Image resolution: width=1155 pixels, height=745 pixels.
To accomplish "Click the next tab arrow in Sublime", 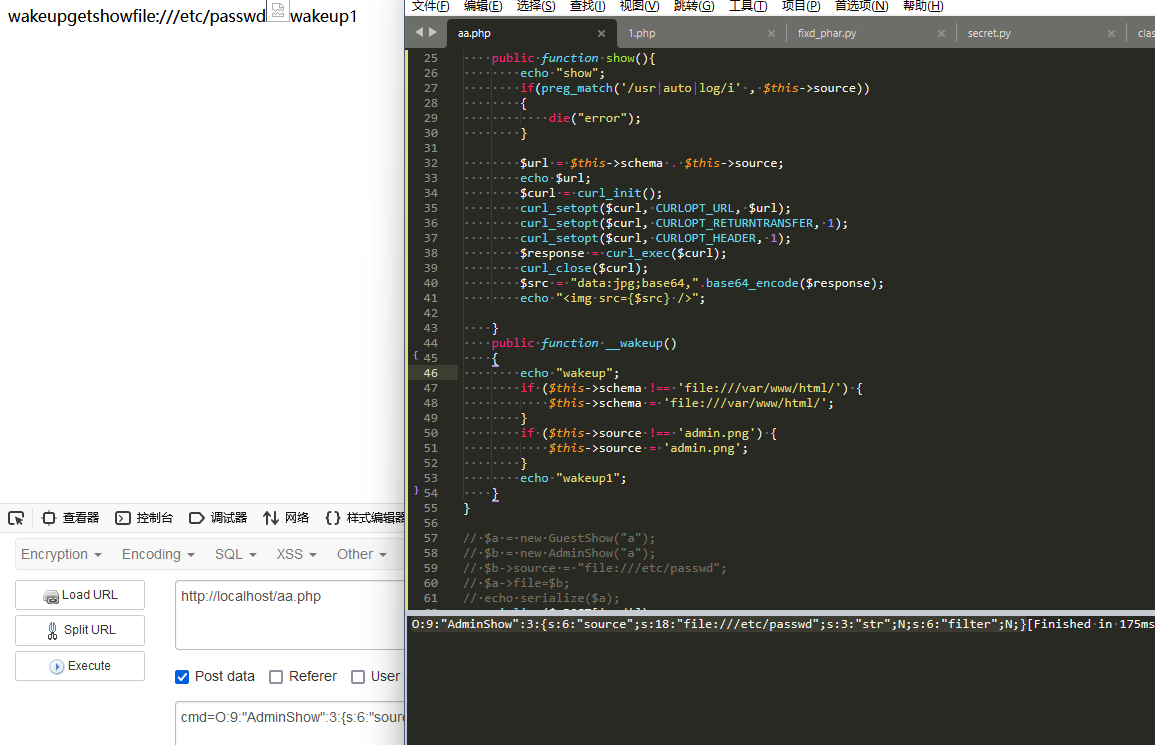I will [433, 32].
